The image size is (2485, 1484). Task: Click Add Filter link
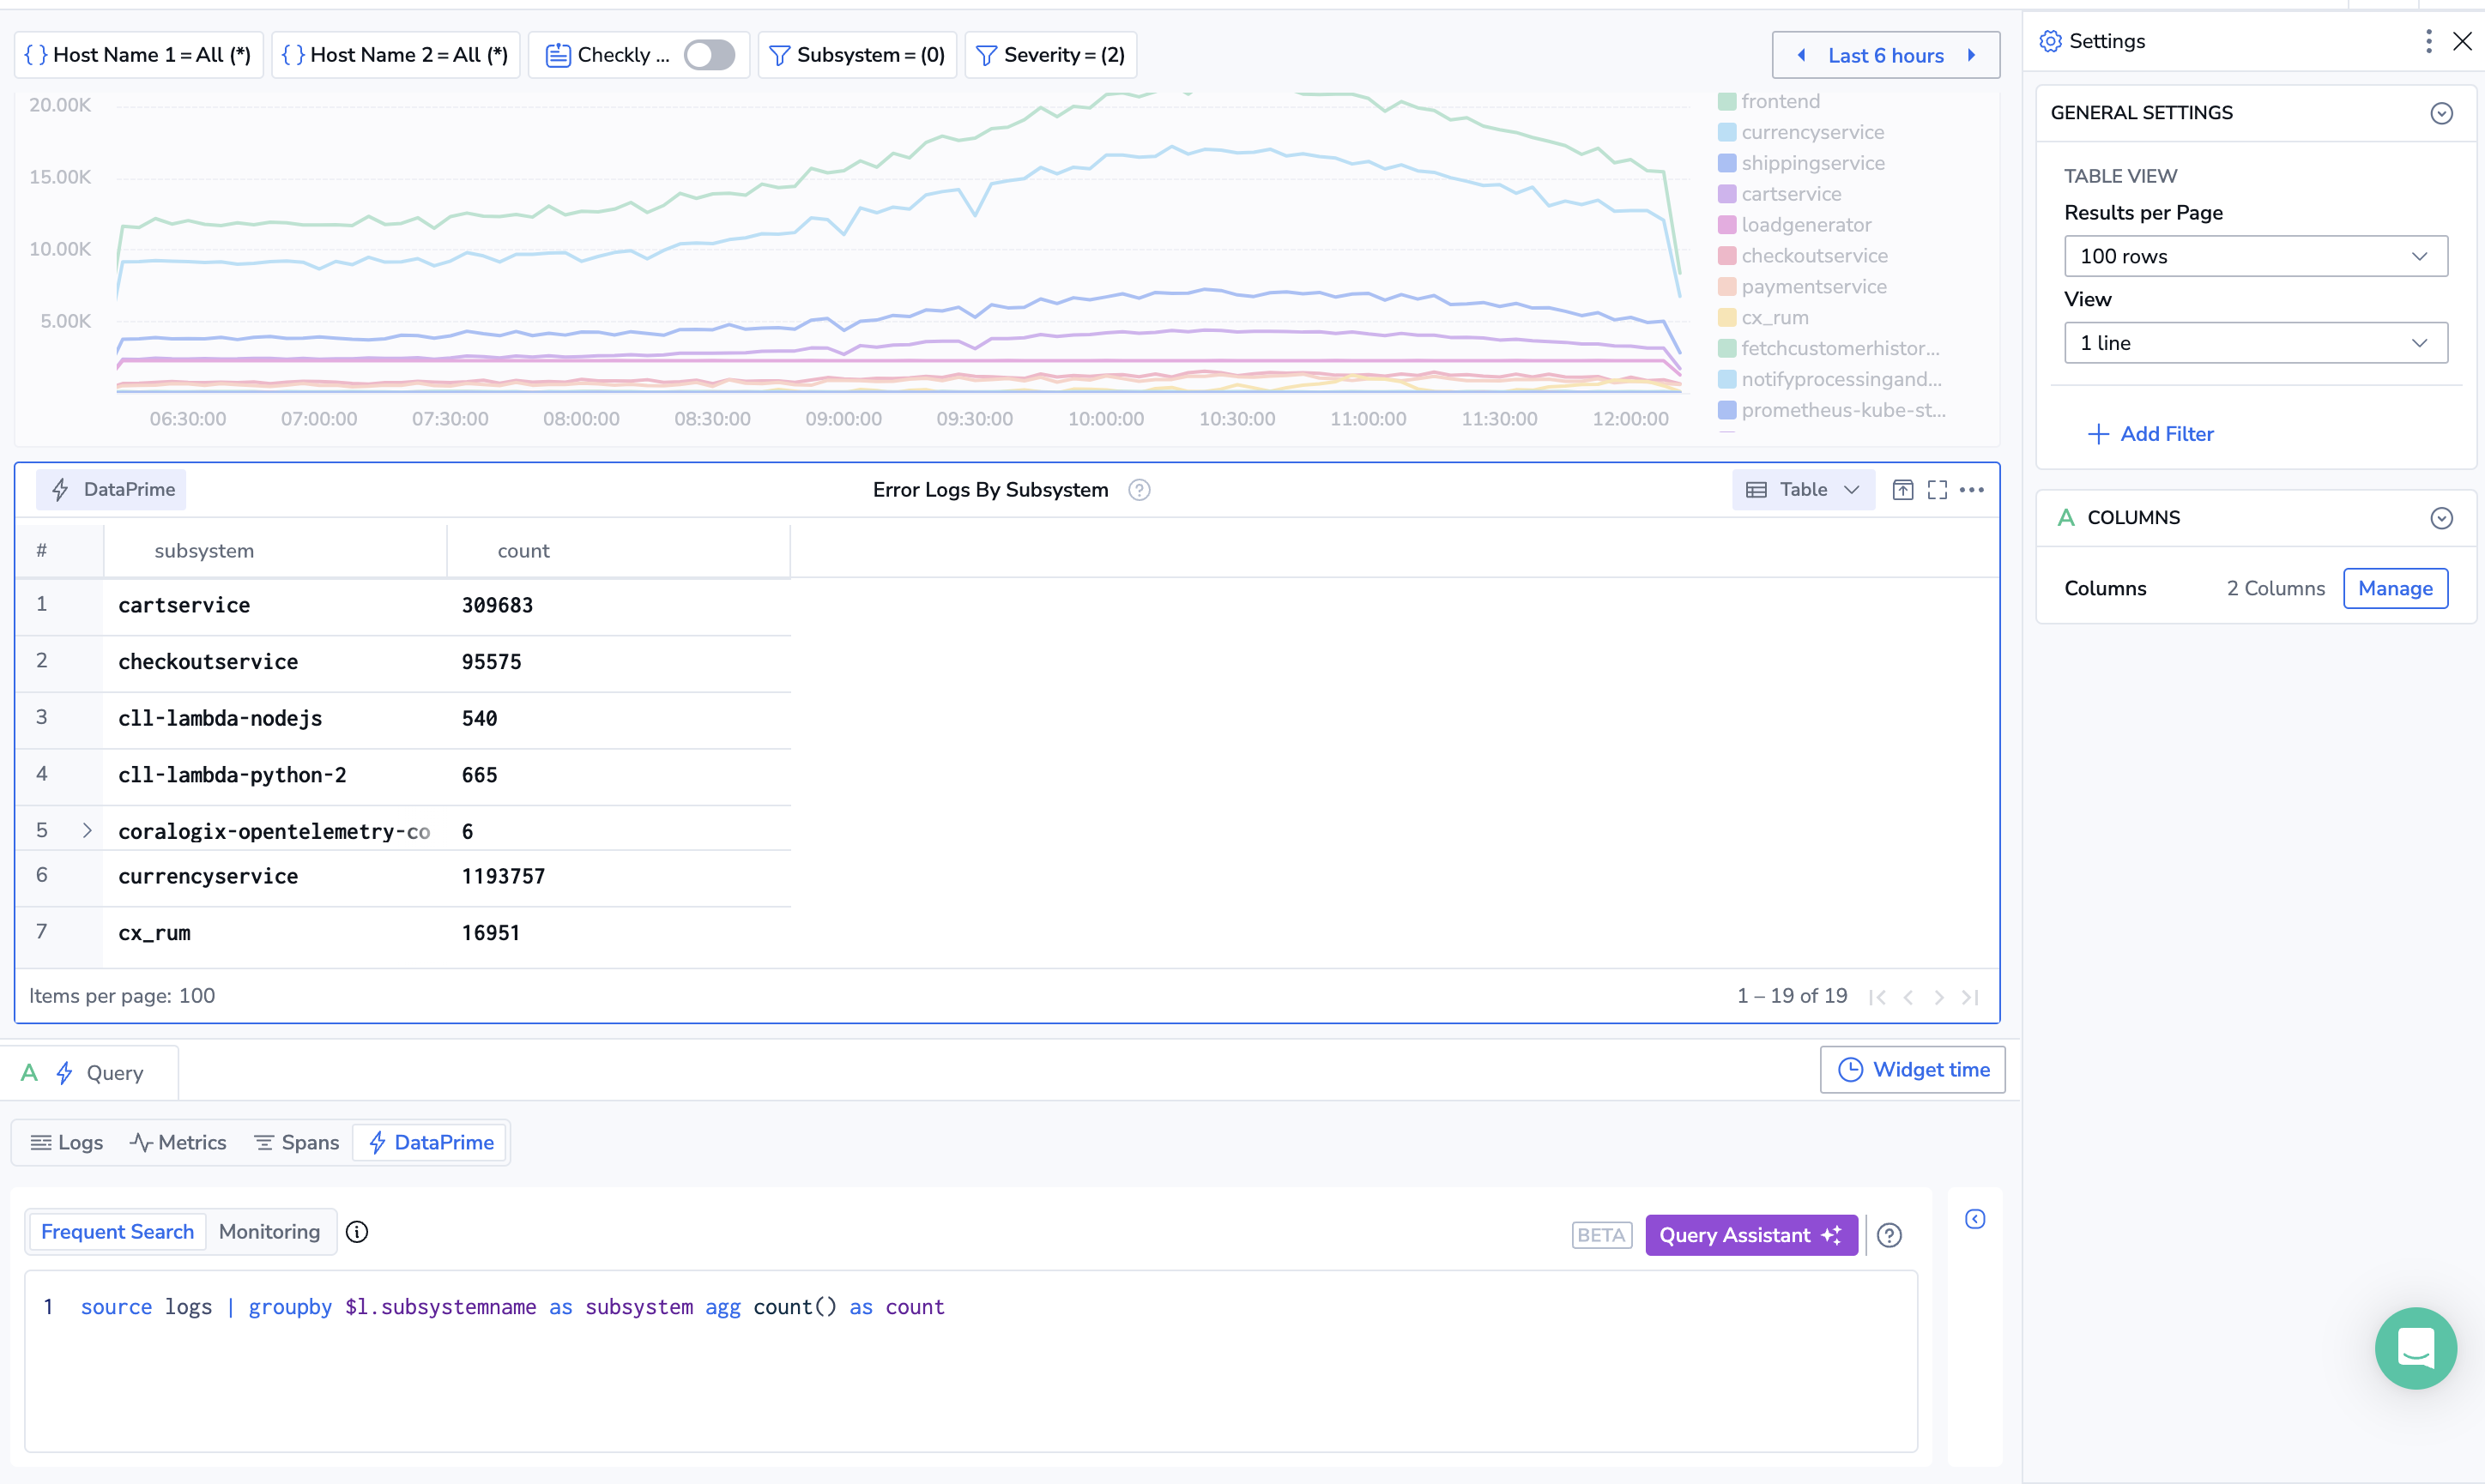2150,434
